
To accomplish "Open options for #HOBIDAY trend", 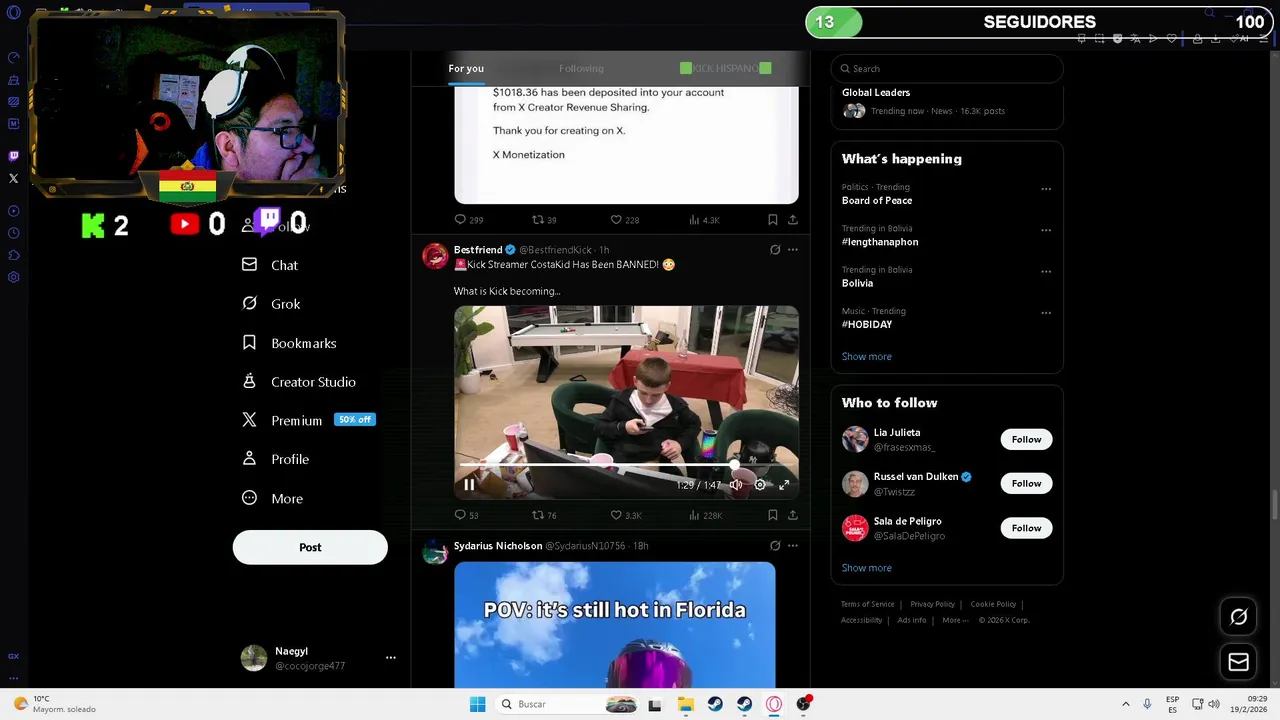I will [x=1046, y=313].
